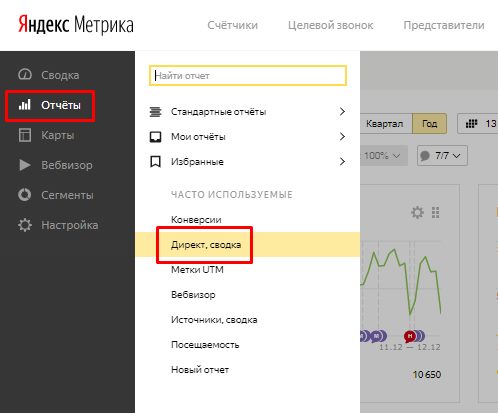Open the 100% sampling dropdown
This screenshot has height=413, width=498.
click(x=384, y=155)
